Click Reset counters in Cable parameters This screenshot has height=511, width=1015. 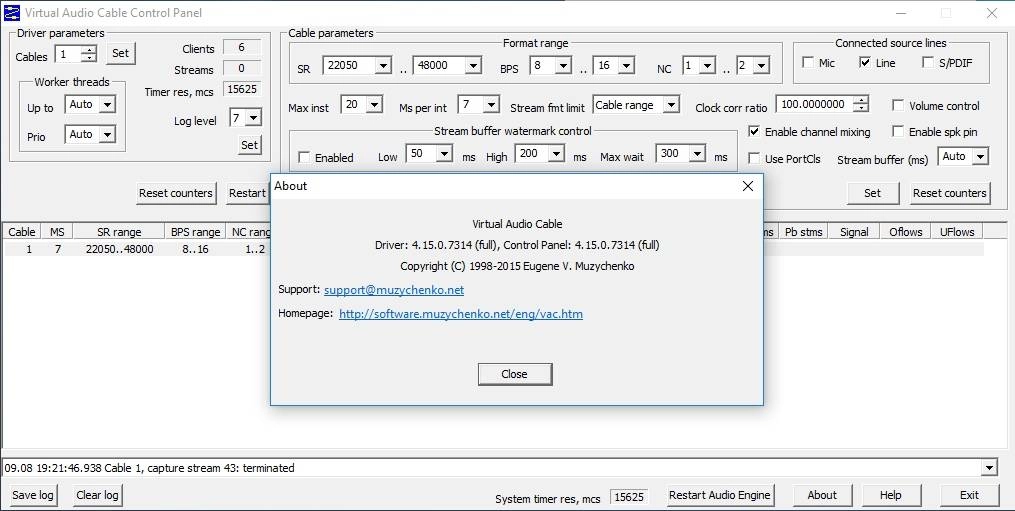click(x=950, y=193)
